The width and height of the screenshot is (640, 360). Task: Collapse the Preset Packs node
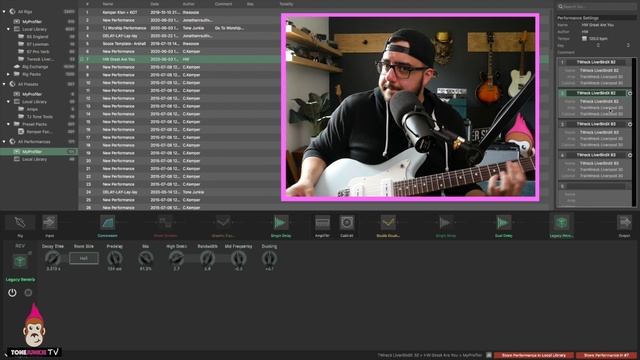point(9,124)
